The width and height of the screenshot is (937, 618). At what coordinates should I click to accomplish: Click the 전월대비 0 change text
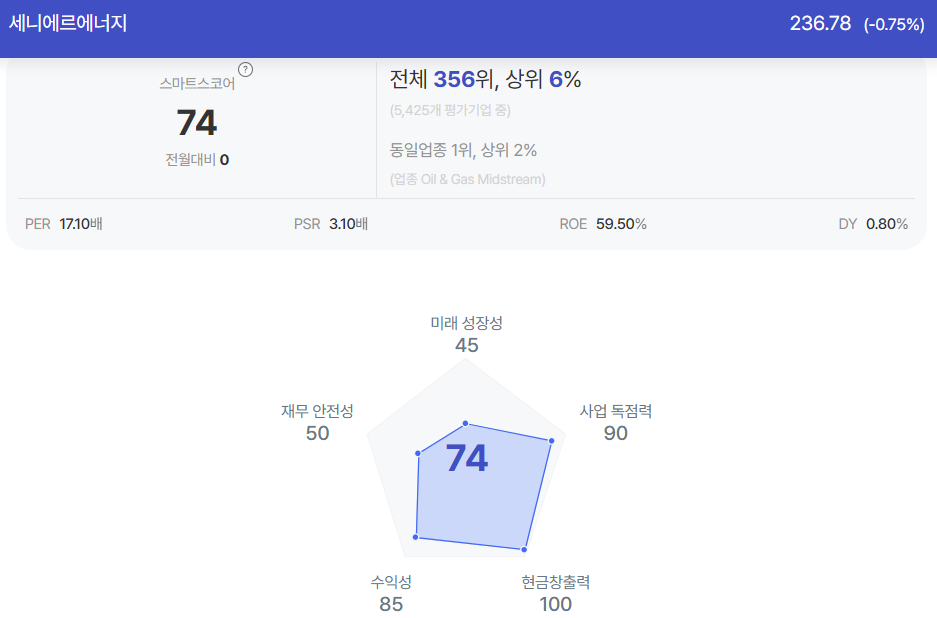(x=197, y=160)
